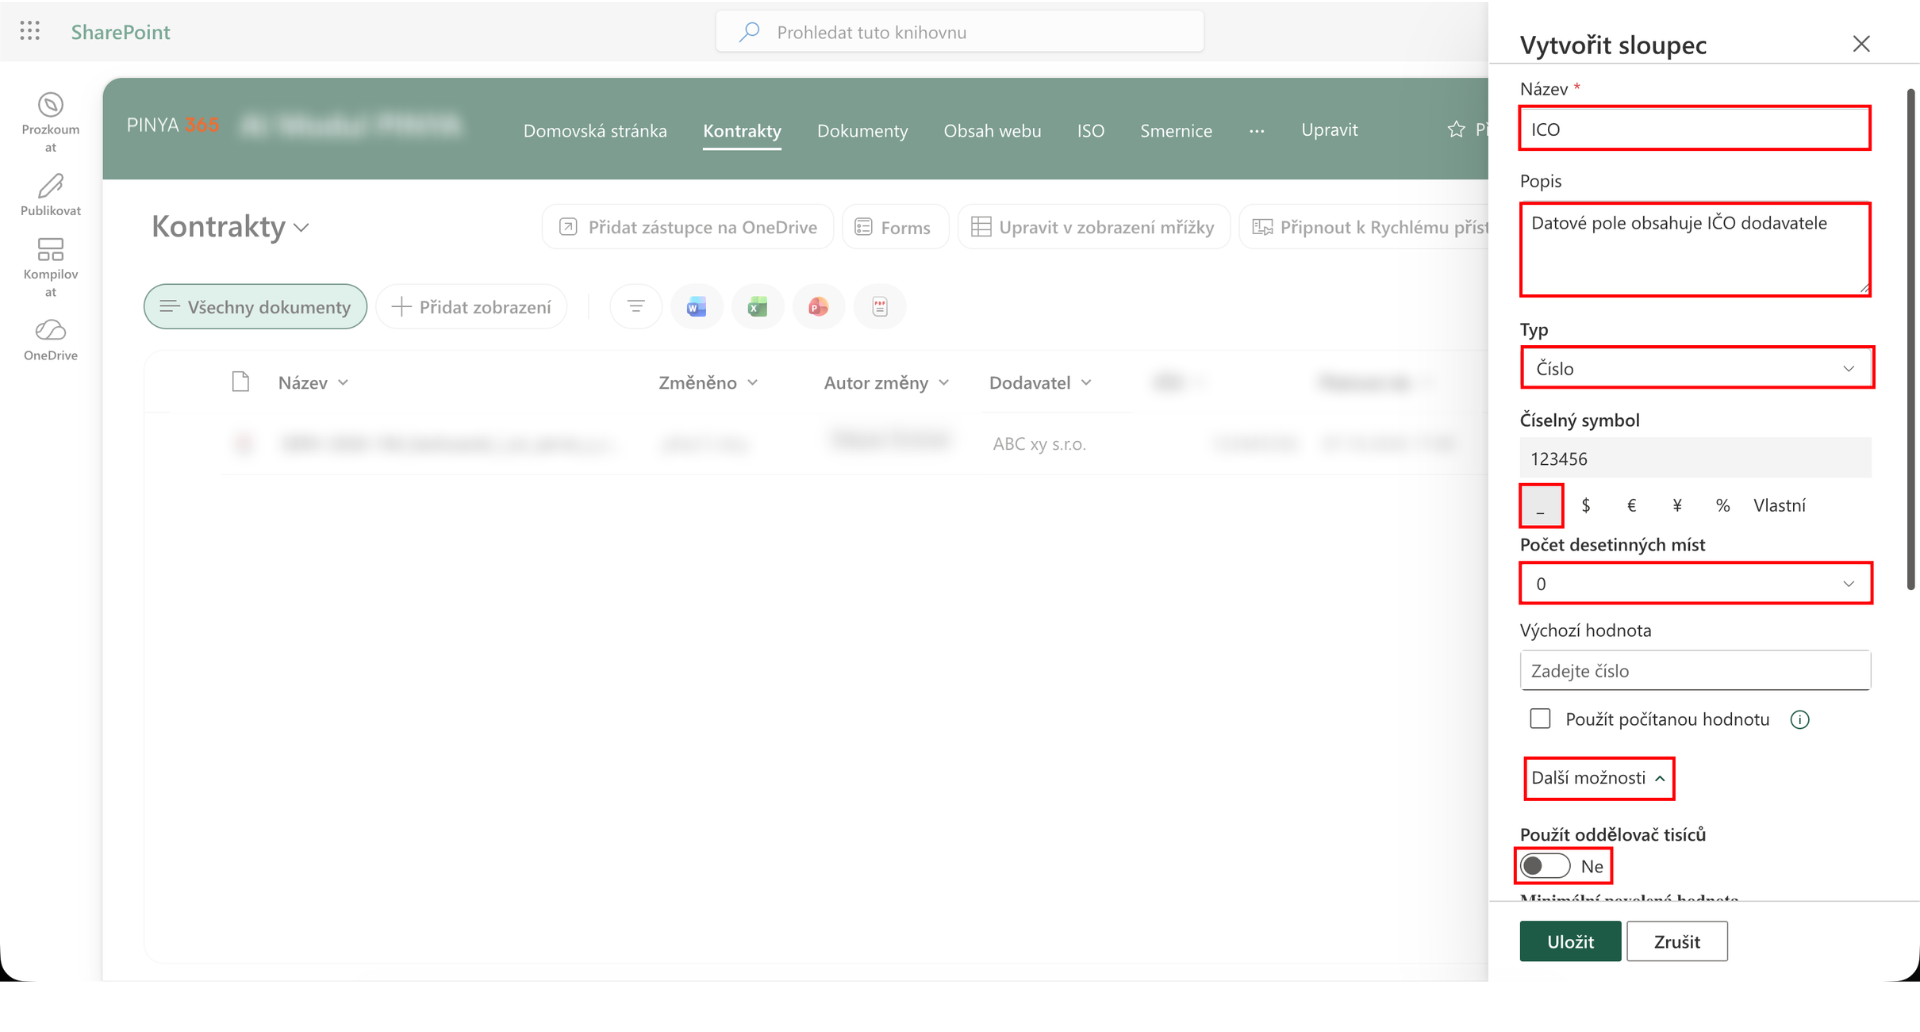Open the Dokumenty navigation tab

(x=862, y=130)
